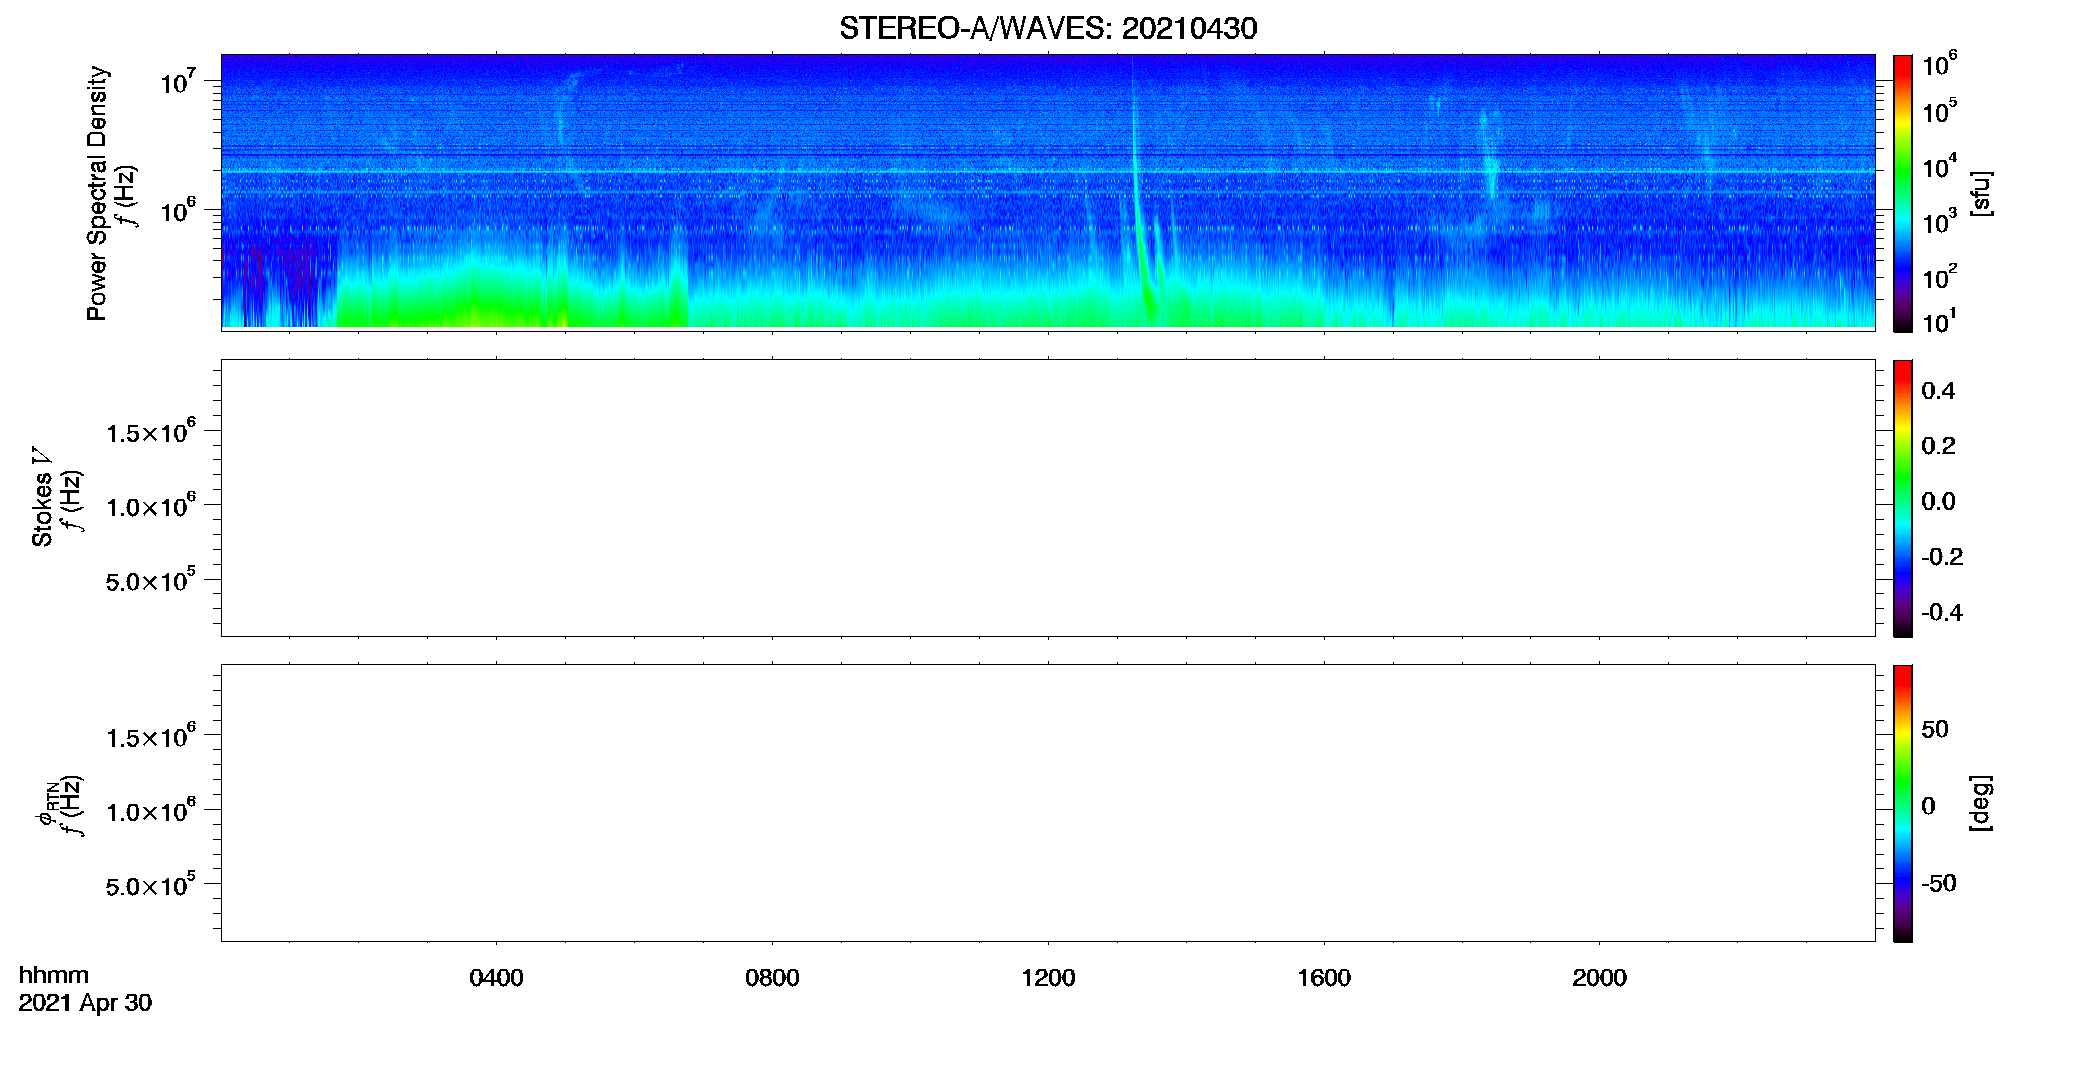Click the 0400 time tick label

(496, 978)
